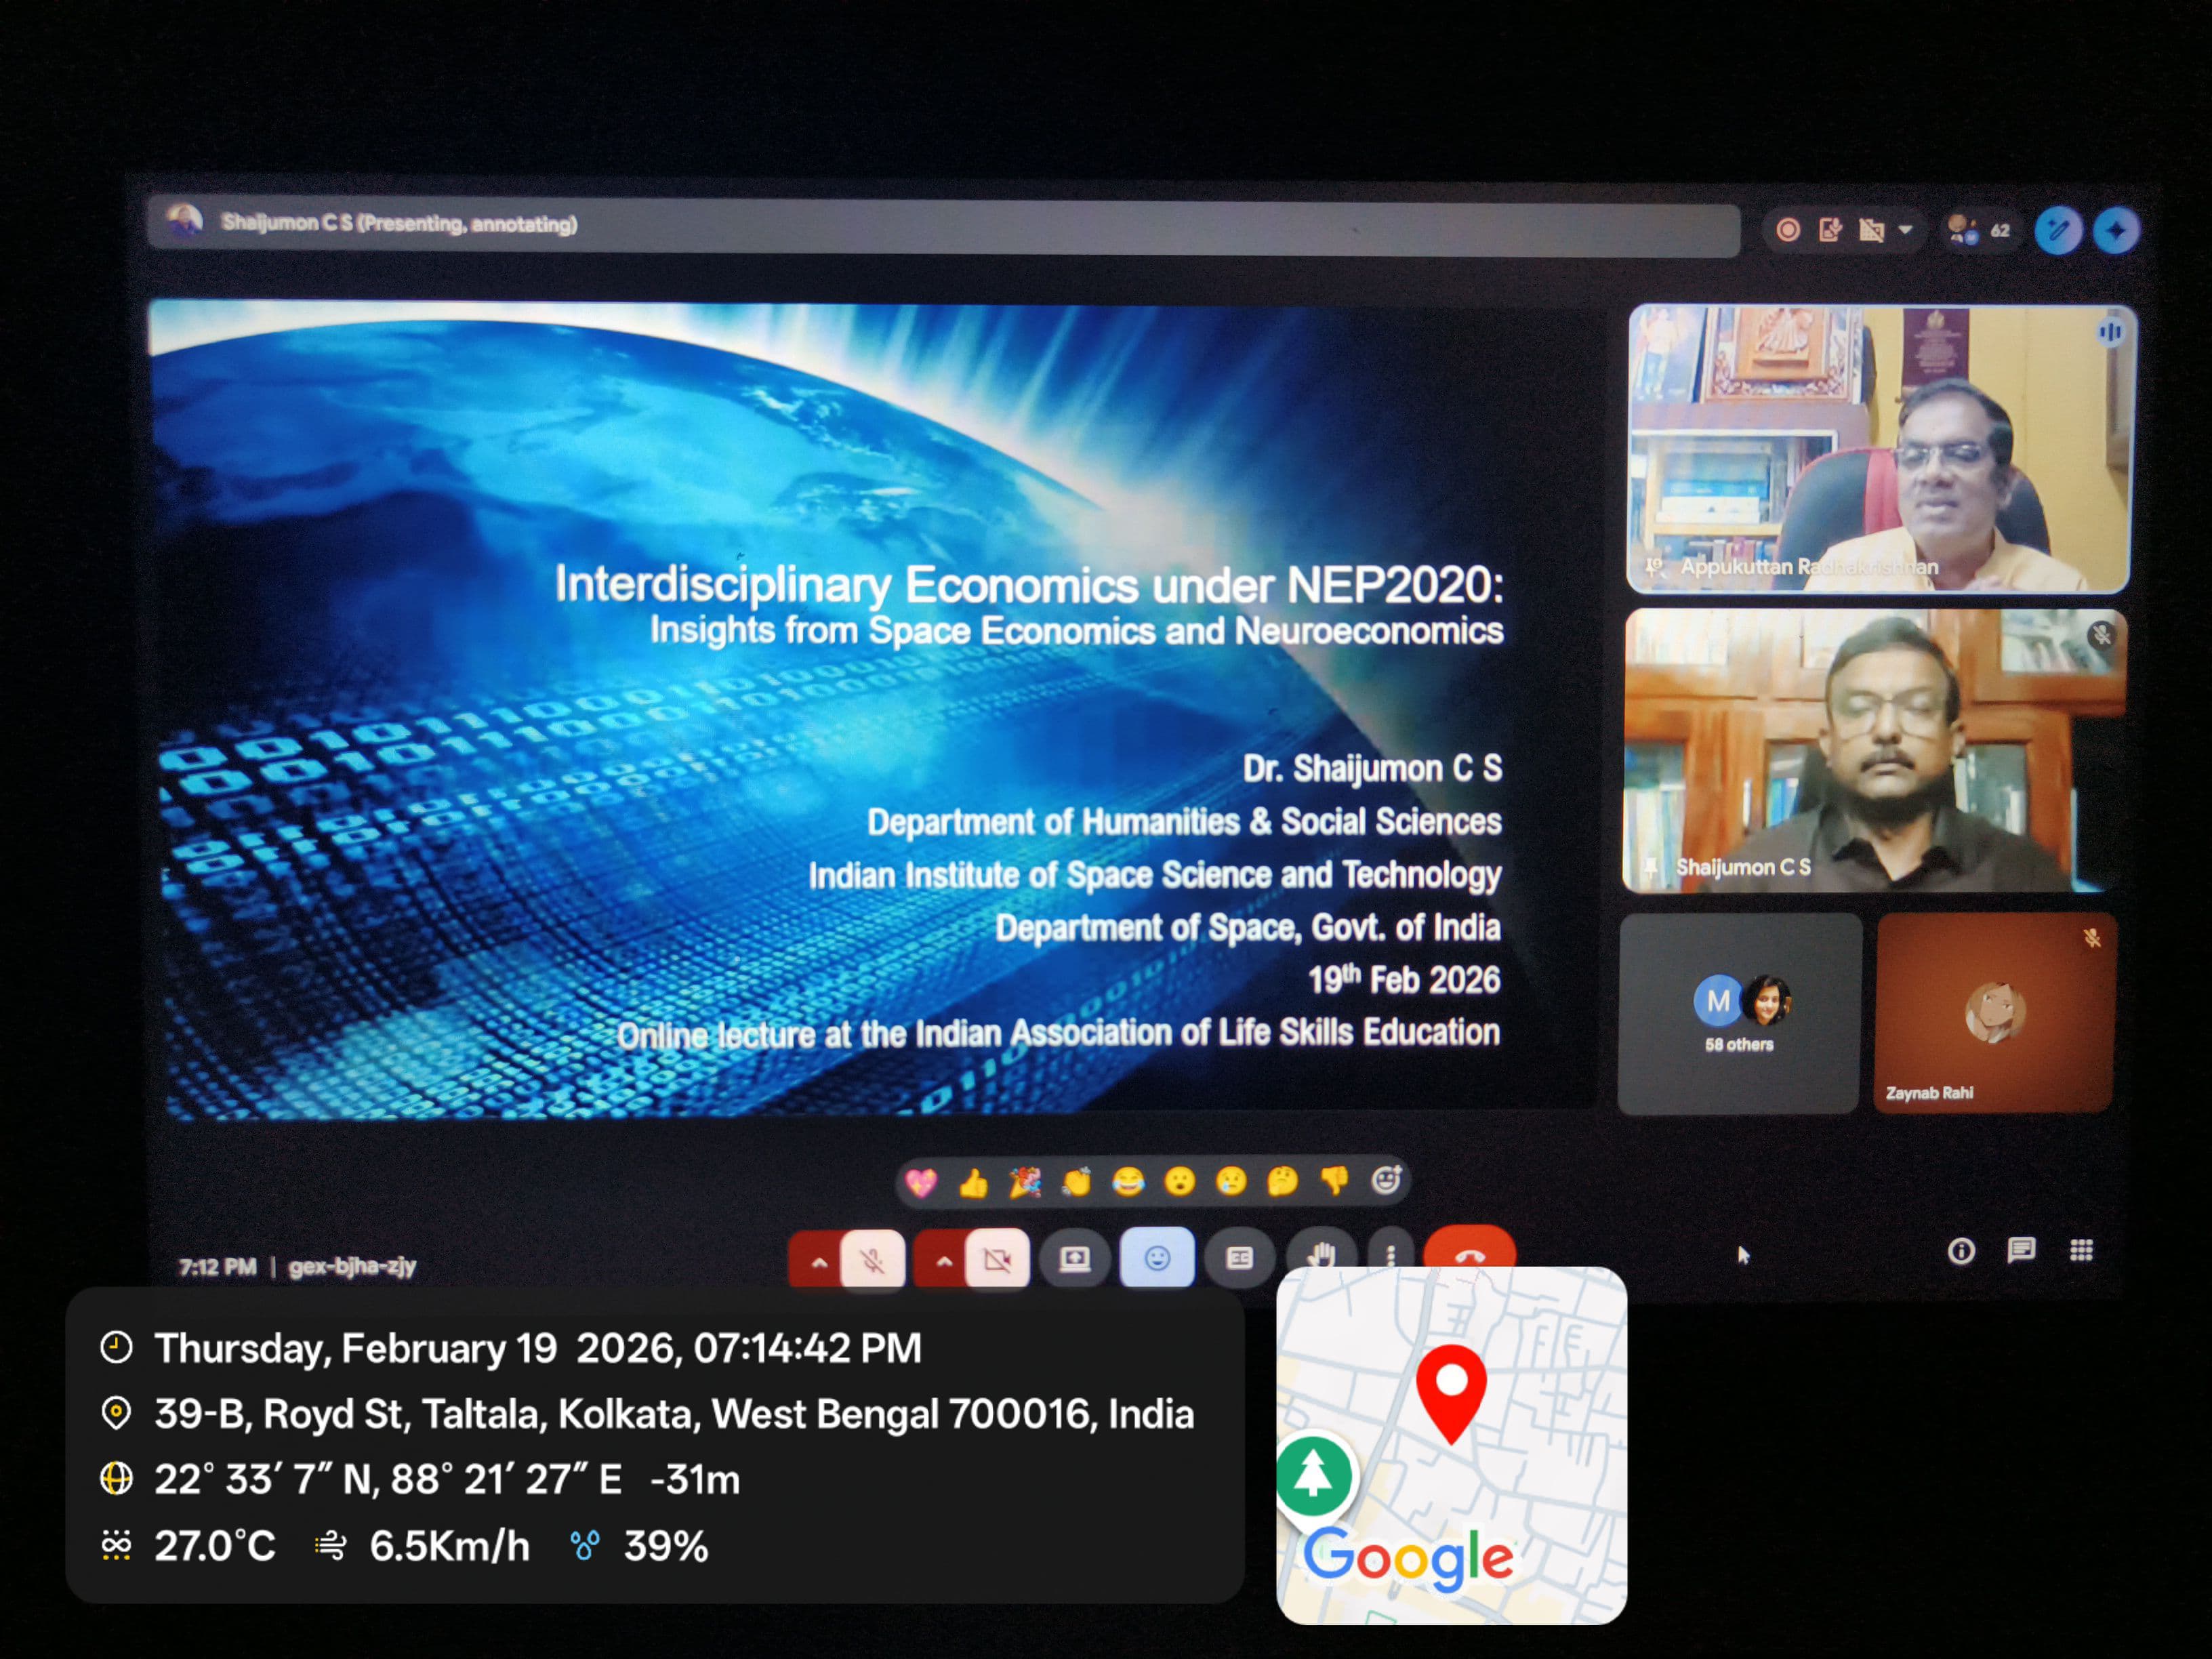Send the thumbs up reaction
Screen dimensions: 2212x1659
pyautogui.click(x=973, y=1185)
